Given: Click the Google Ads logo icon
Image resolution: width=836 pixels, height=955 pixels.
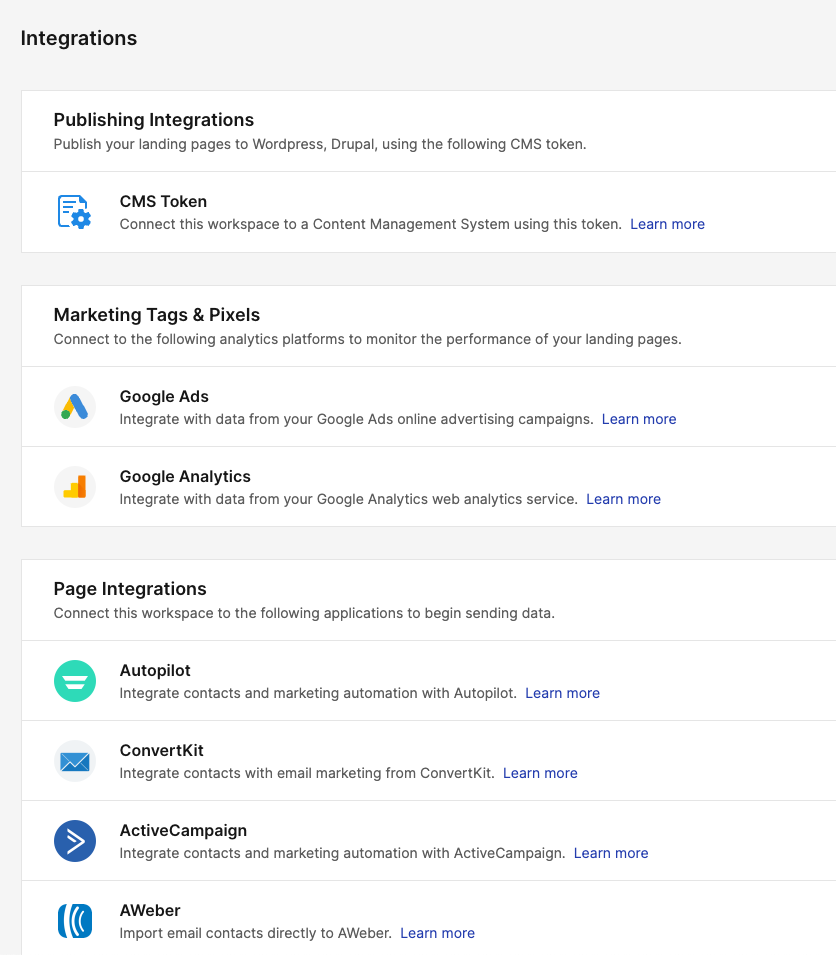Looking at the screenshot, I should [74, 407].
